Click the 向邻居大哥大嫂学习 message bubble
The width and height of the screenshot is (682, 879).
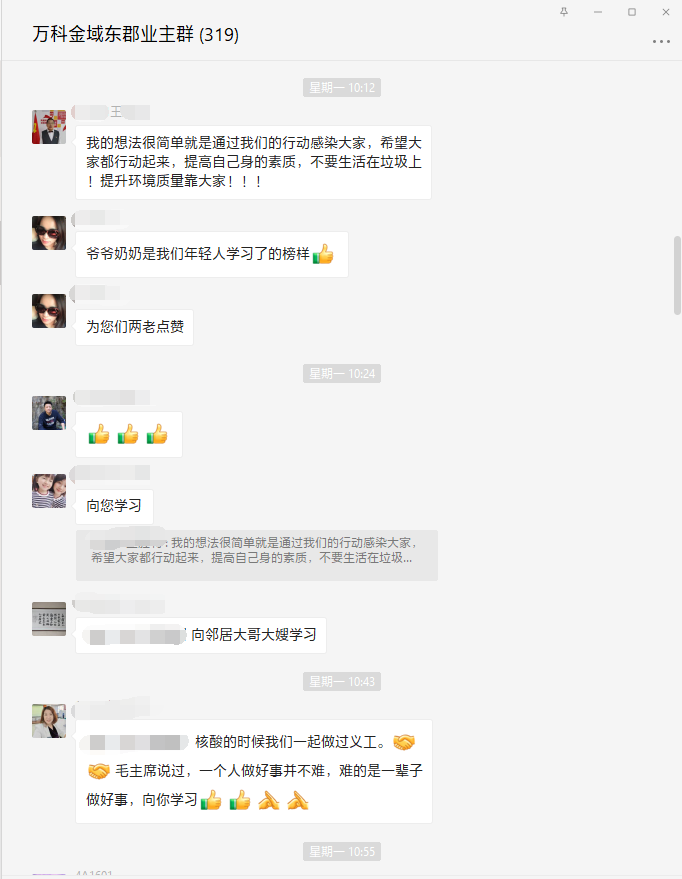[201, 635]
